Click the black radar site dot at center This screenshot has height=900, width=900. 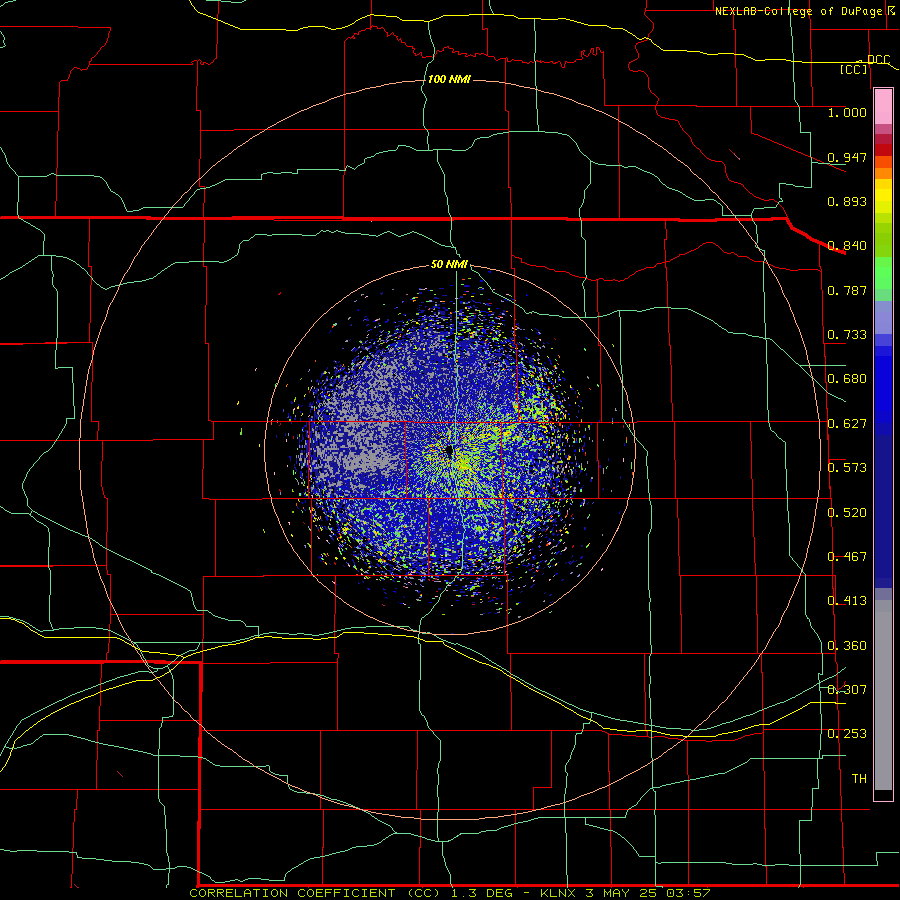coord(449,451)
